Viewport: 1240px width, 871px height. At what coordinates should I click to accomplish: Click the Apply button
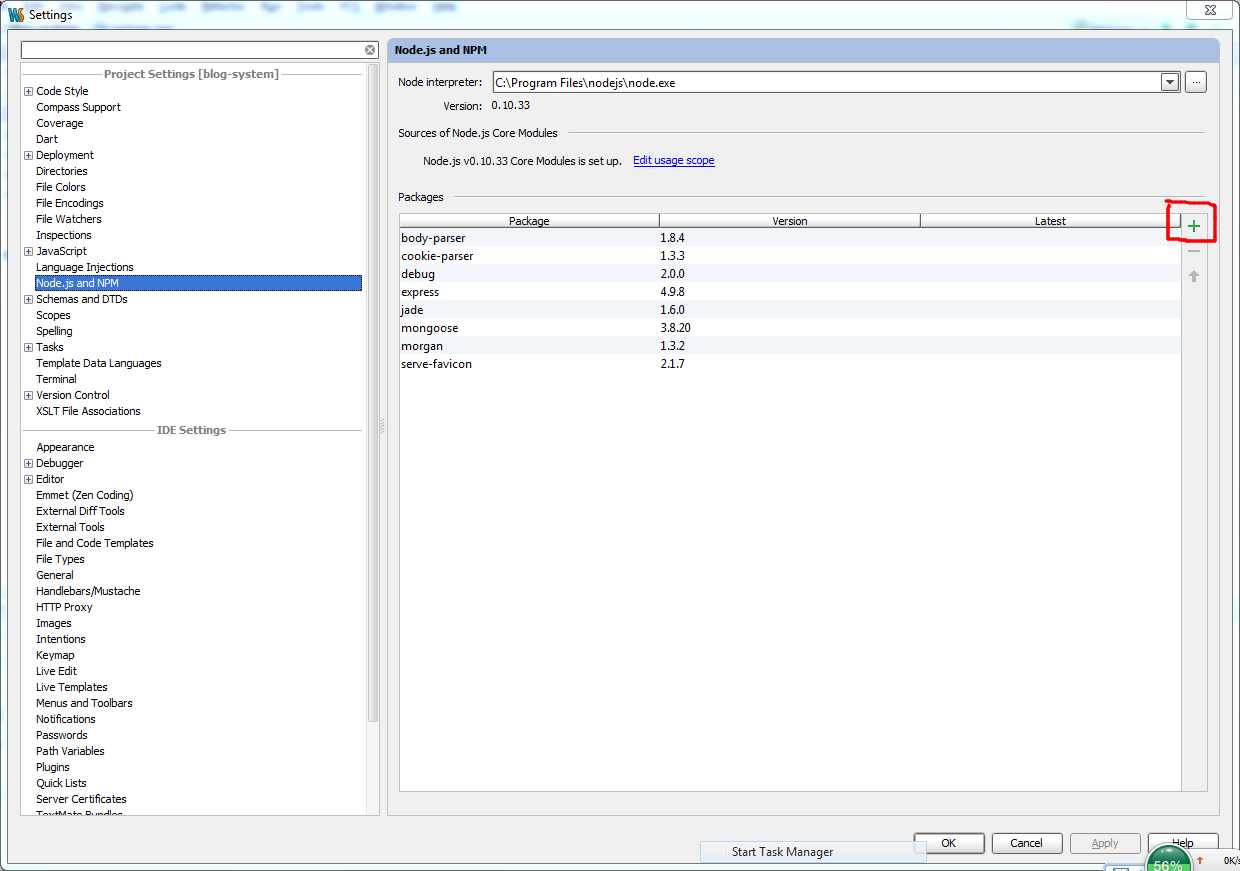click(1105, 843)
